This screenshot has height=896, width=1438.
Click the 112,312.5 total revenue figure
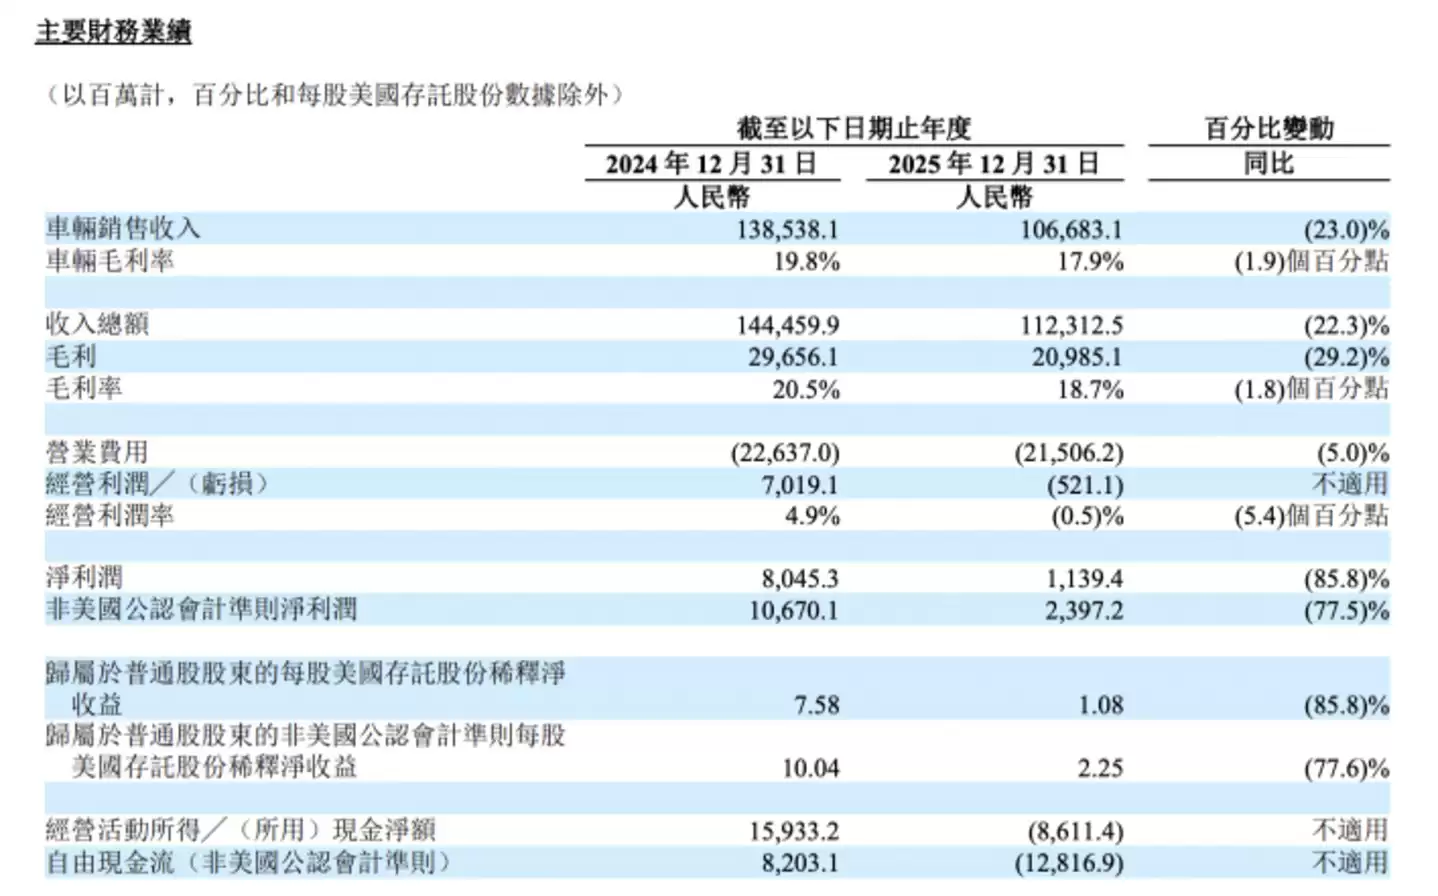click(x=1071, y=325)
